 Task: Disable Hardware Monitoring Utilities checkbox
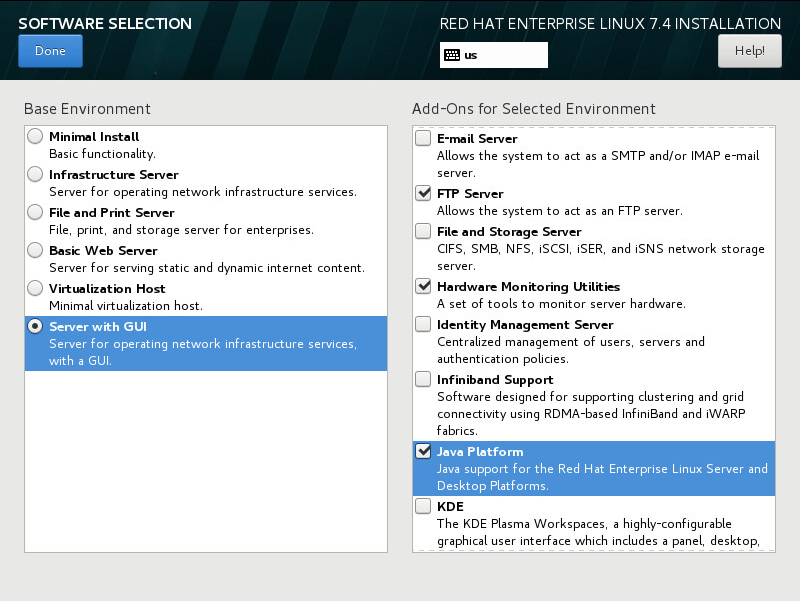[423, 286]
